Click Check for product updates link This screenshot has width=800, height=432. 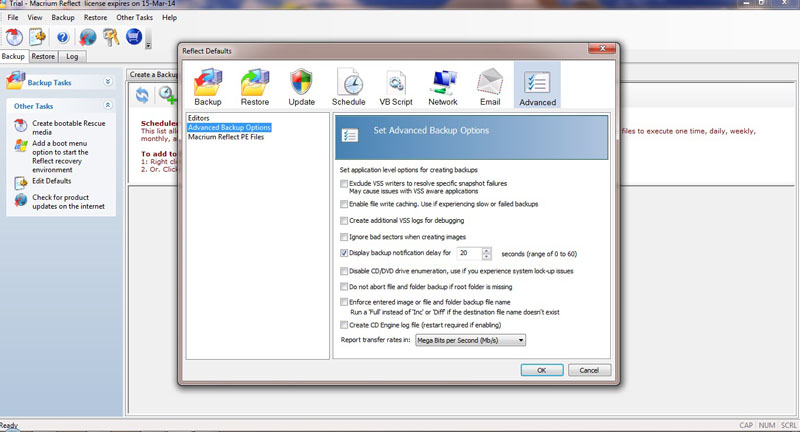coord(68,202)
